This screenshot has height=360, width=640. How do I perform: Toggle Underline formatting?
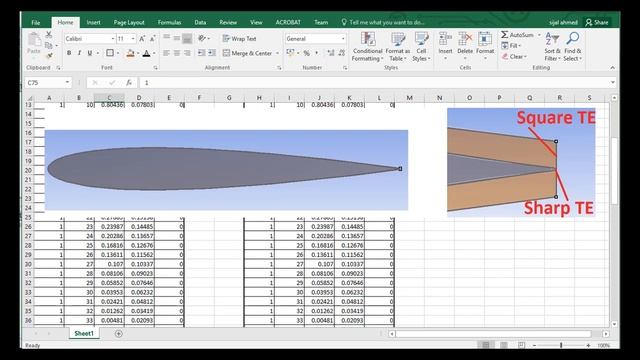[89, 53]
